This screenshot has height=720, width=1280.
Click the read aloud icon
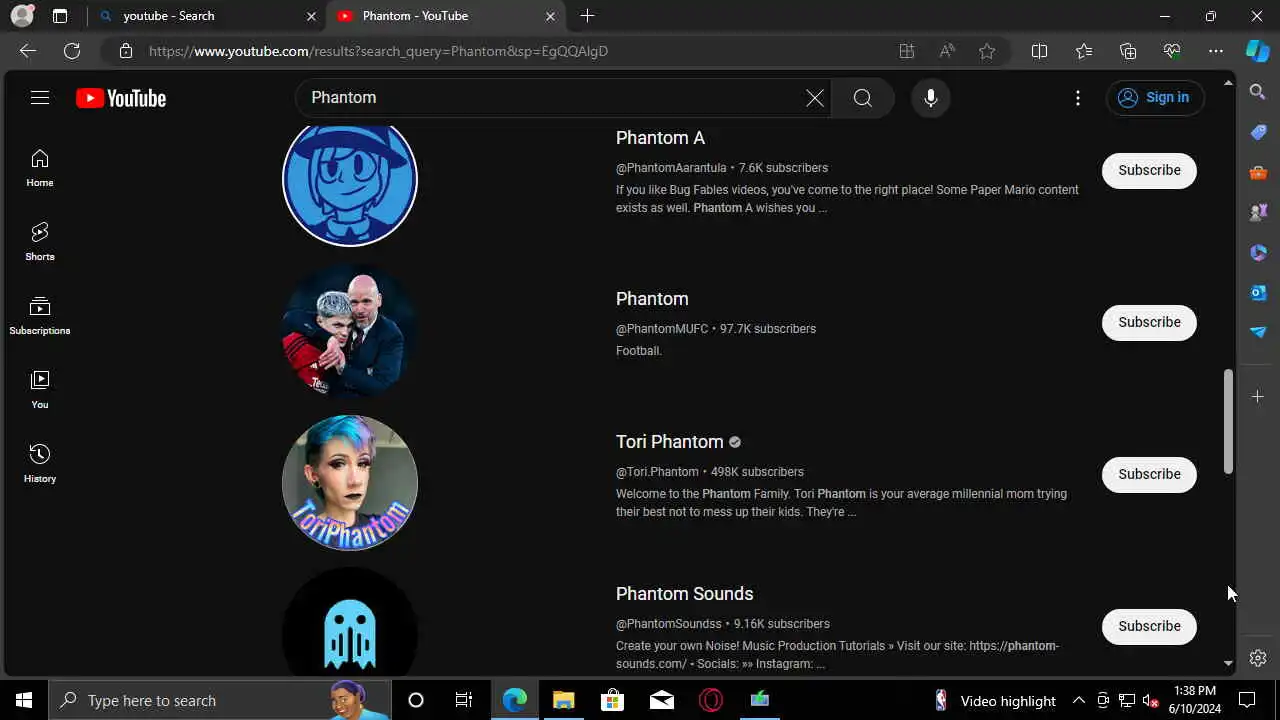(947, 51)
